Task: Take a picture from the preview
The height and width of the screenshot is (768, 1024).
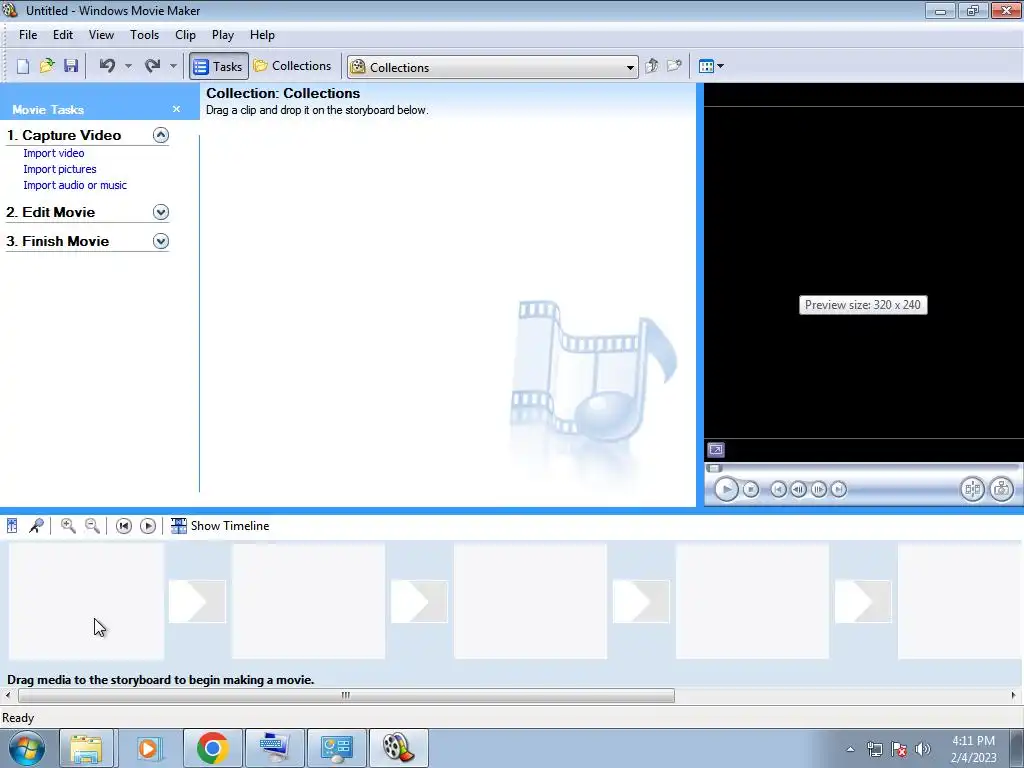Action: (1002, 489)
